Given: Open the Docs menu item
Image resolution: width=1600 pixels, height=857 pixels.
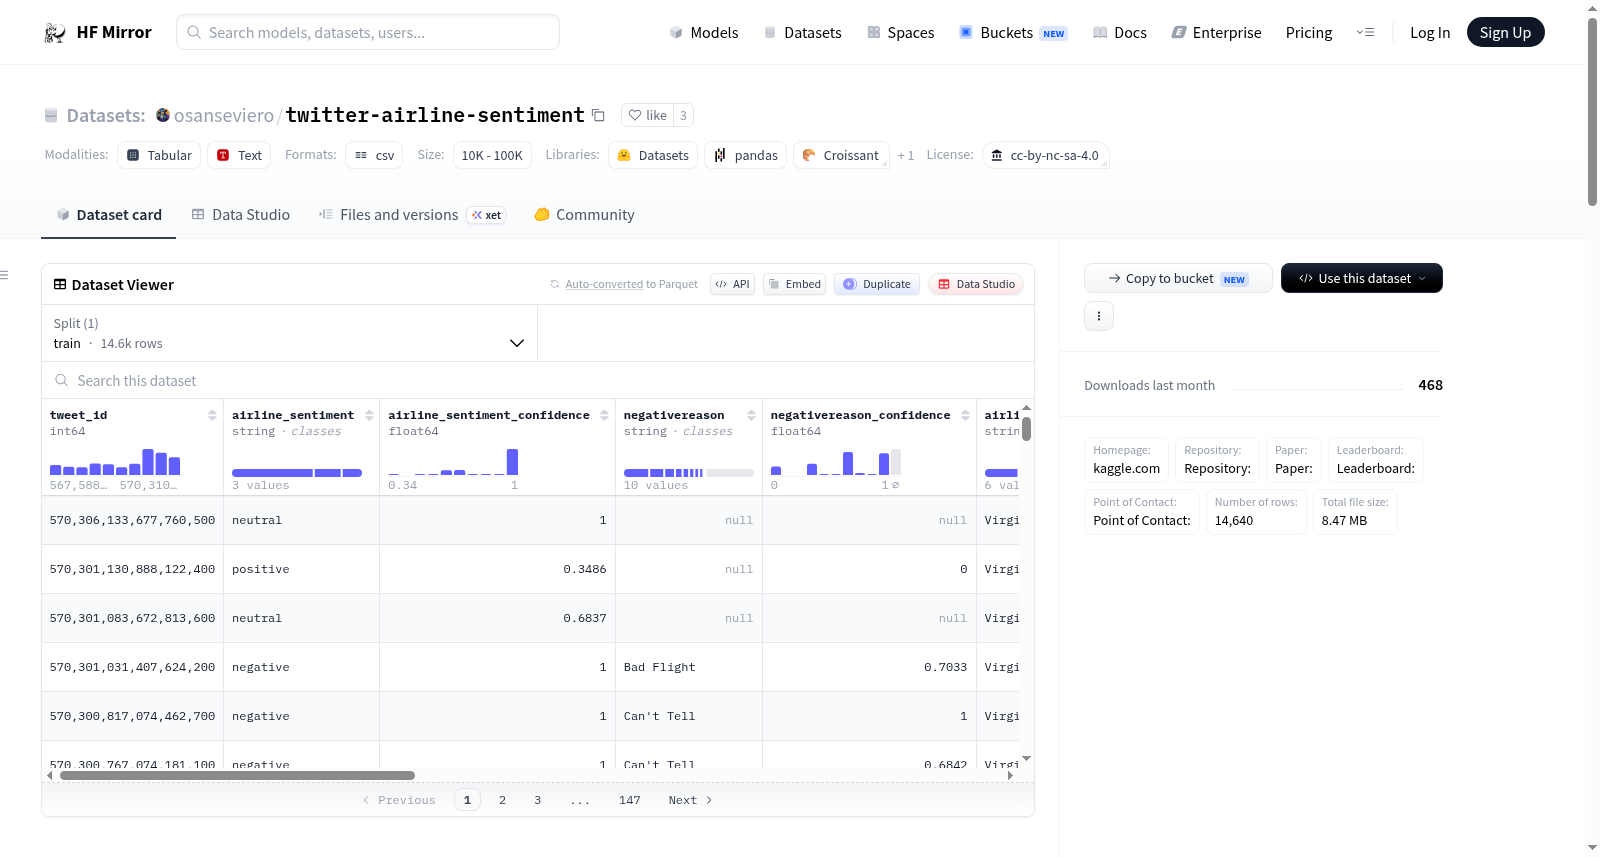Looking at the screenshot, I should pos(1120,33).
